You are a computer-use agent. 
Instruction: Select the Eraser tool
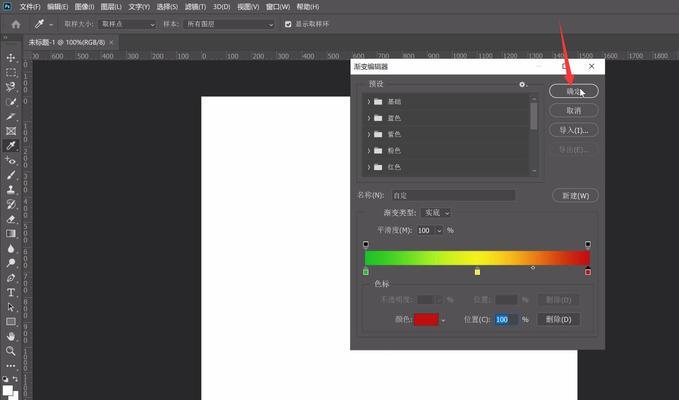click(x=11, y=219)
